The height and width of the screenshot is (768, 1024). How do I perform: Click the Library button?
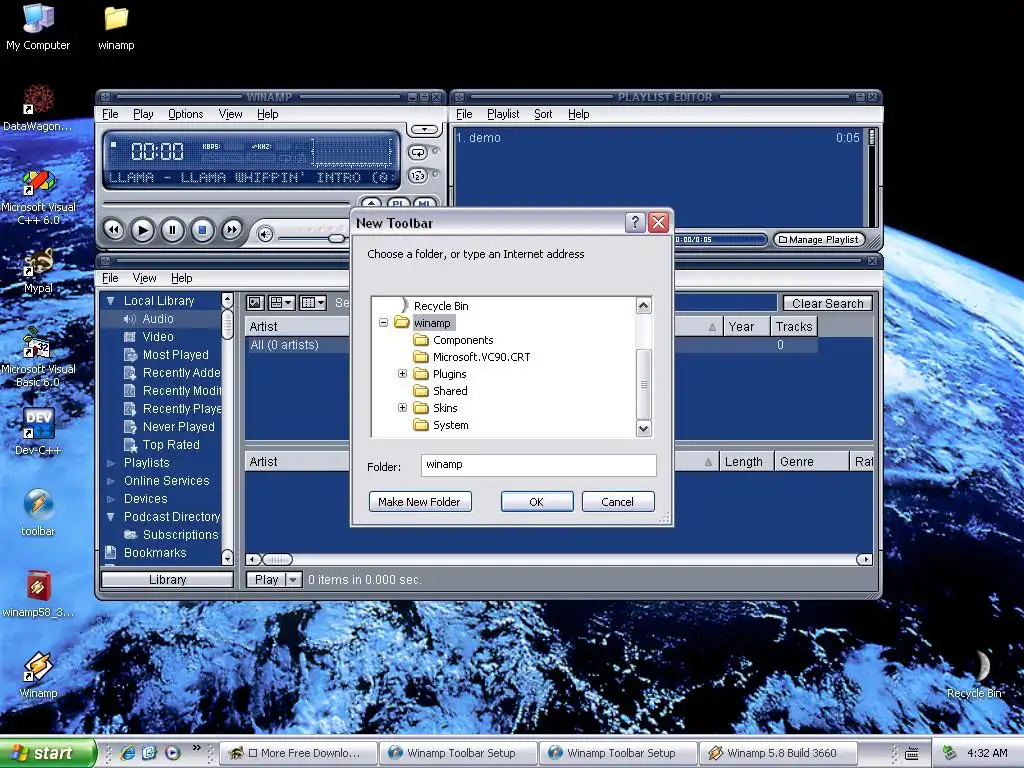click(167, 579)
